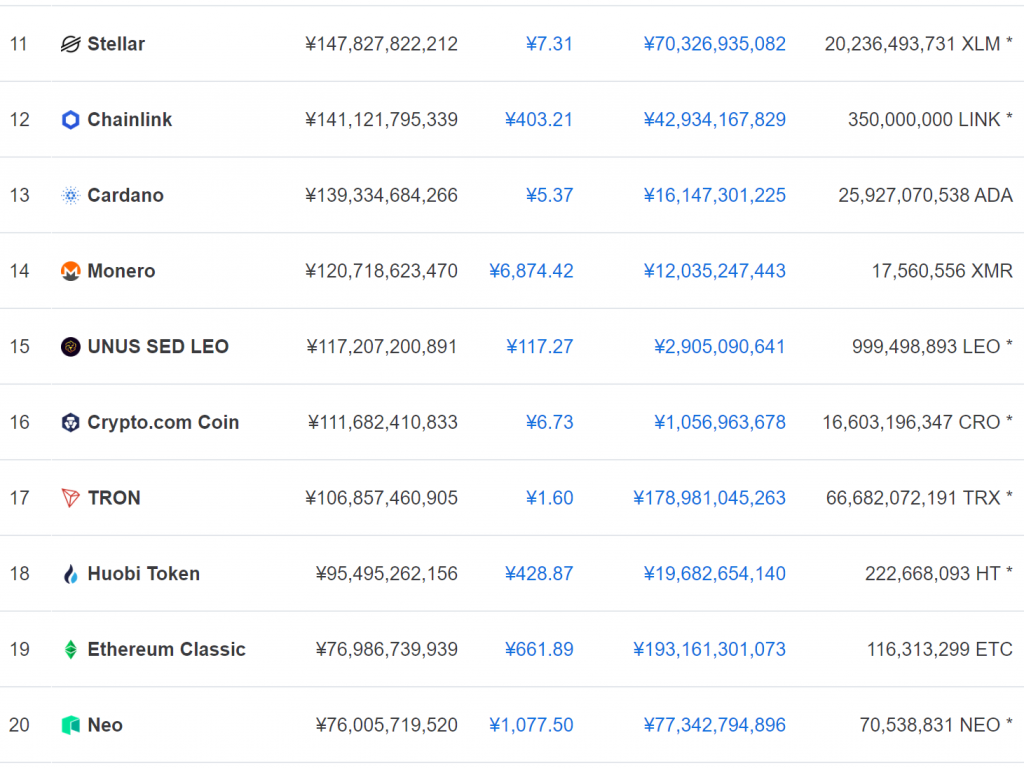This screenshot has width=1024, height=768.
Task: Click Ethereum Classic volume ¥193,161,301,073
Action: click(709, 650)
